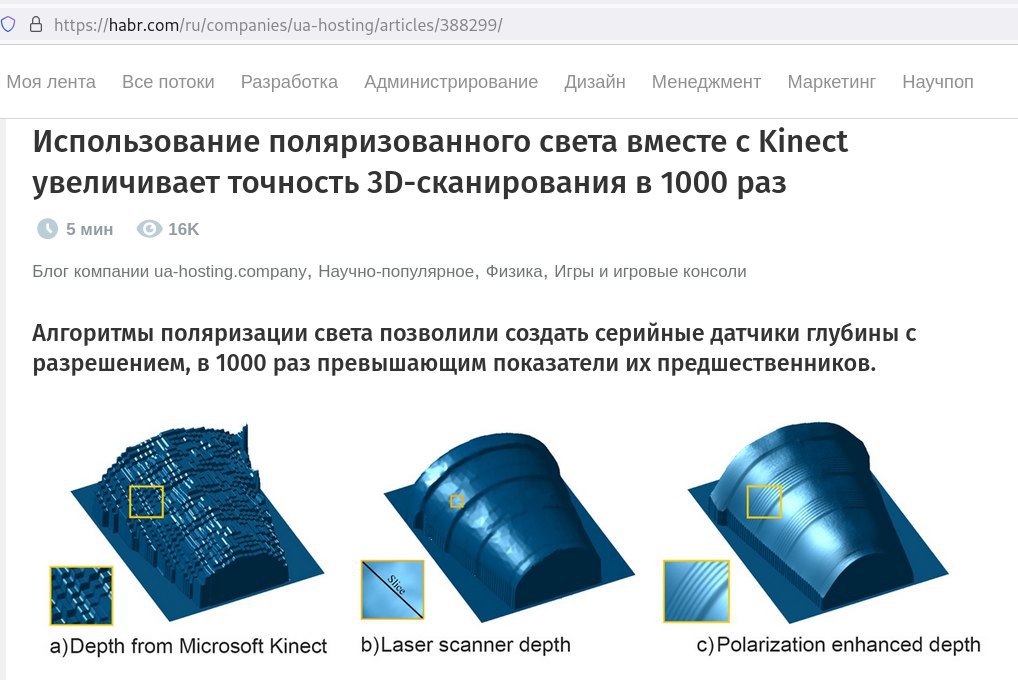Click the polarization zoomed inset thumbnail
The image size is (1018, 680).
pyautogui.click(x=697, y=591)
